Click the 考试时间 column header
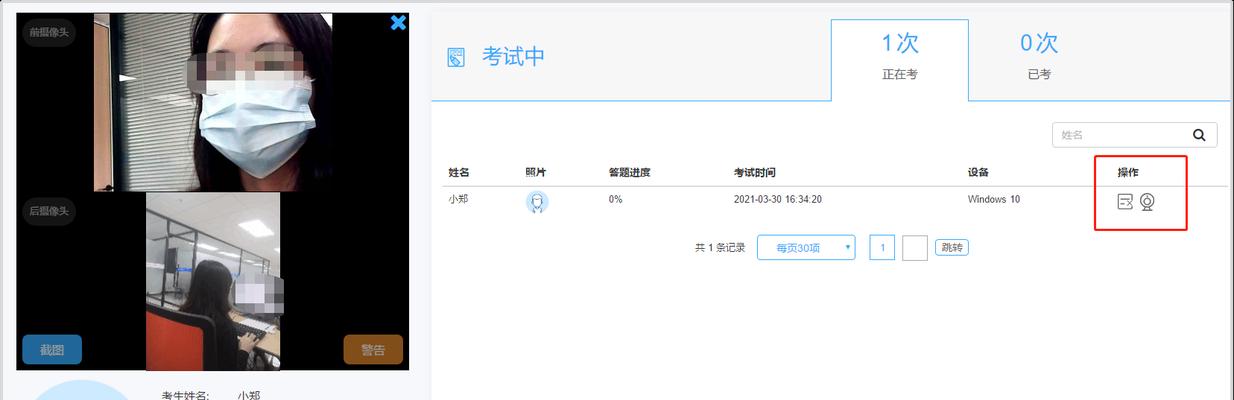The image size is (1234, 400). tap(755, 173)
